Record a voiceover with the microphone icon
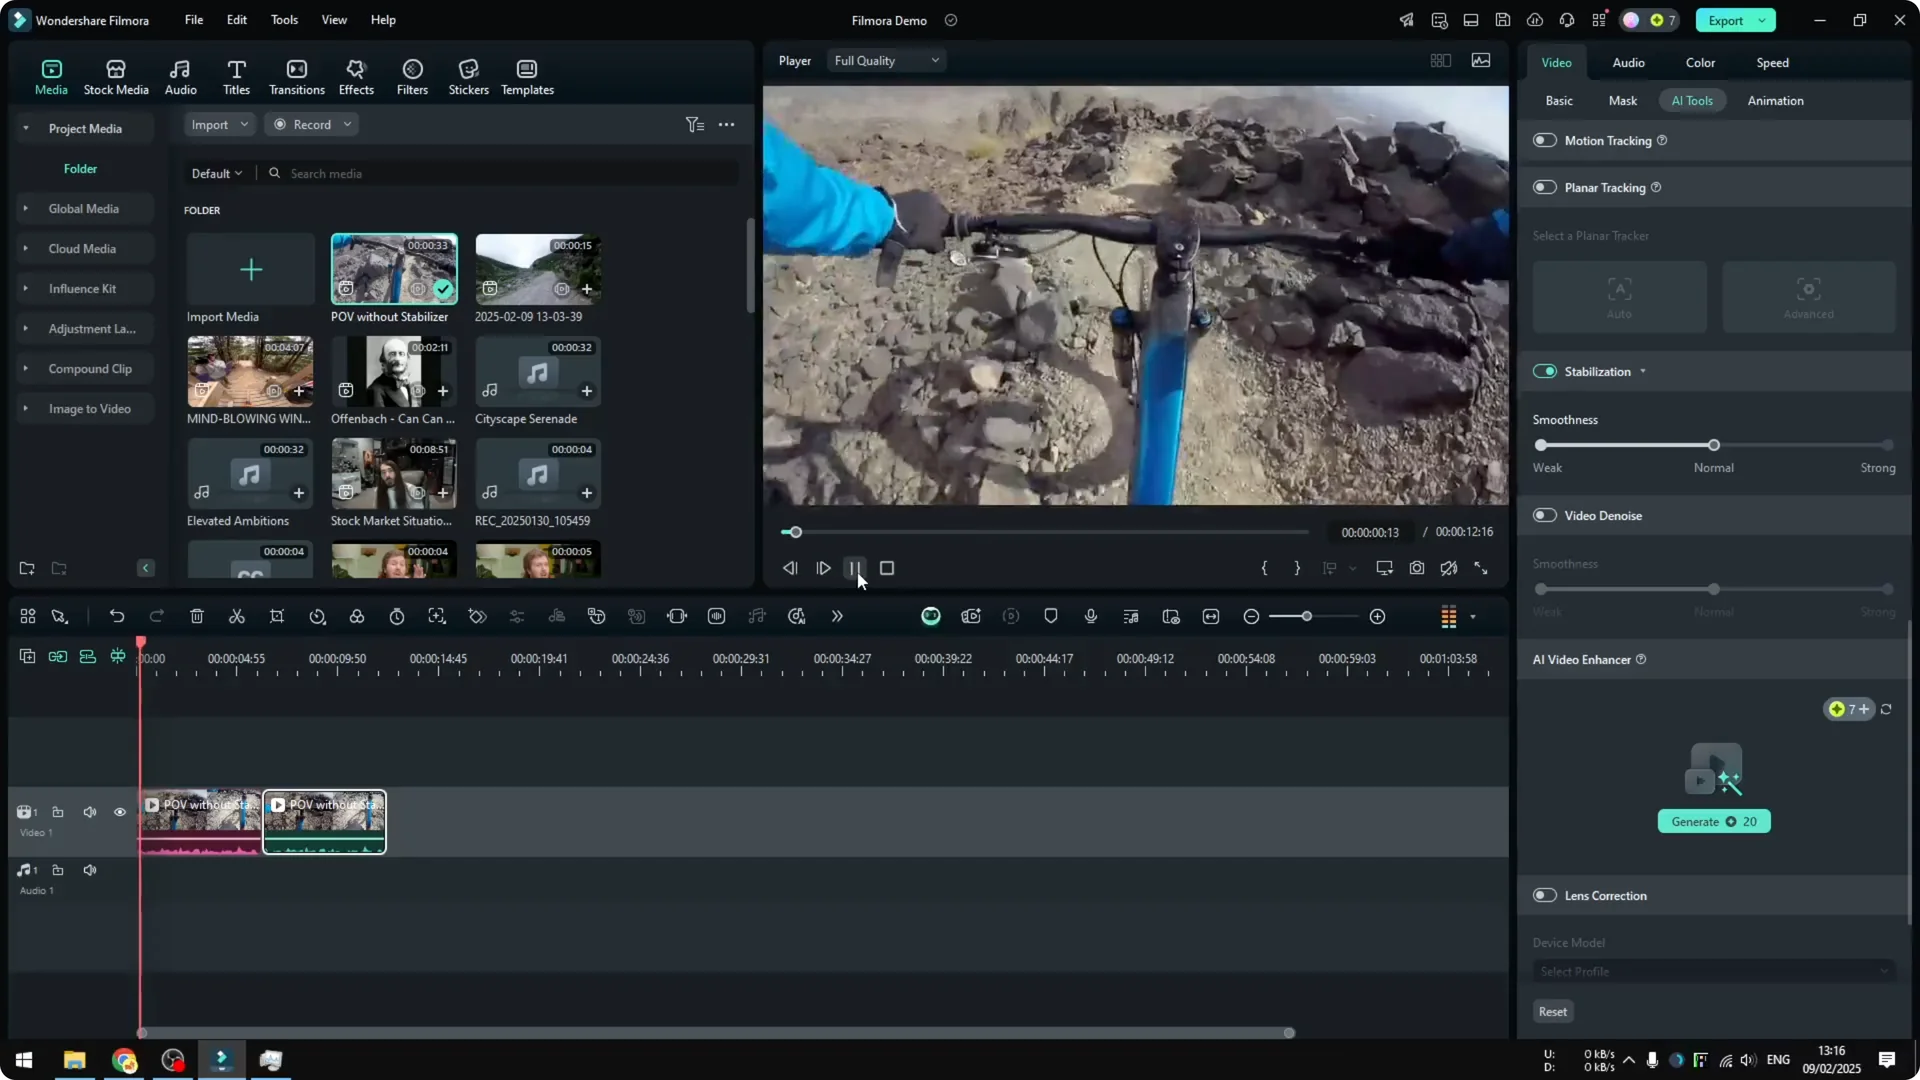The width and height of the screenshot is (1920, 1080). 1090,616
